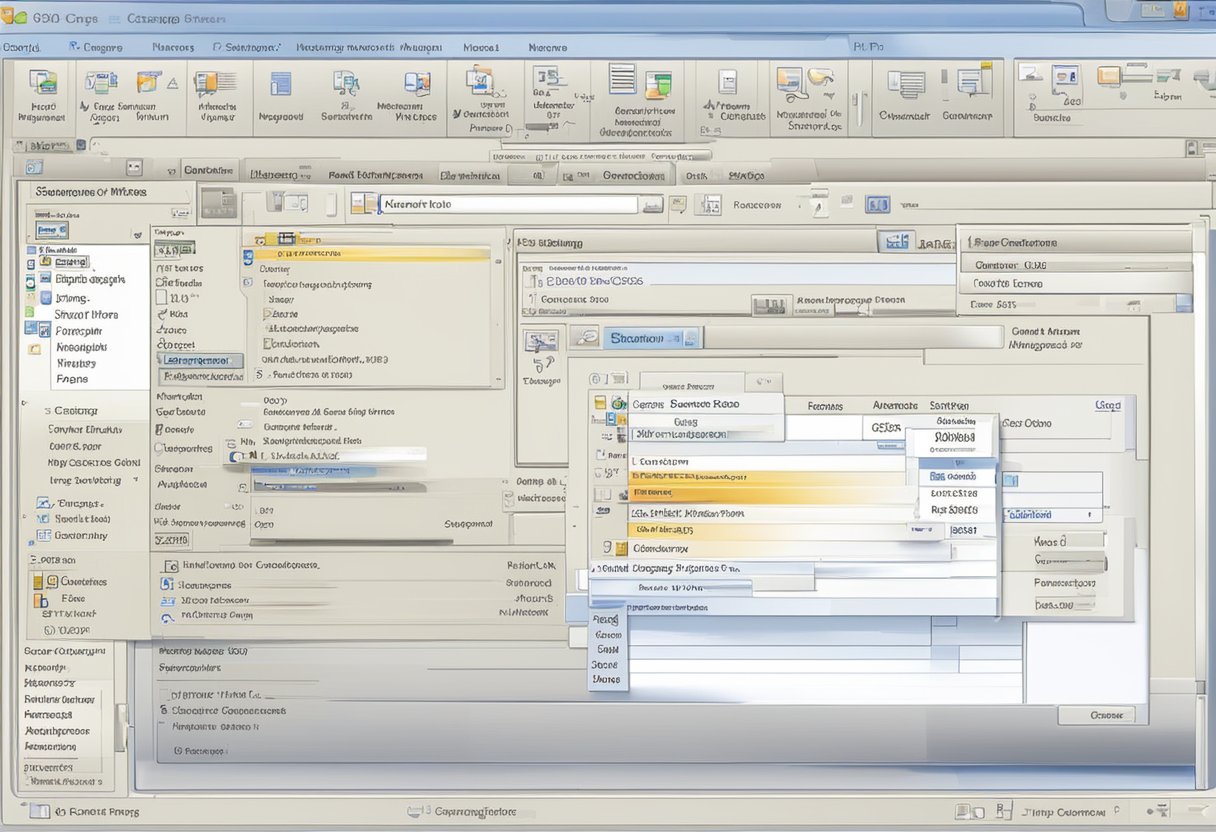The width and height of the screenshot is (1216, 832).
Task: Click the blue underlined link in dialog top-right
Action: coord(1107,405)
